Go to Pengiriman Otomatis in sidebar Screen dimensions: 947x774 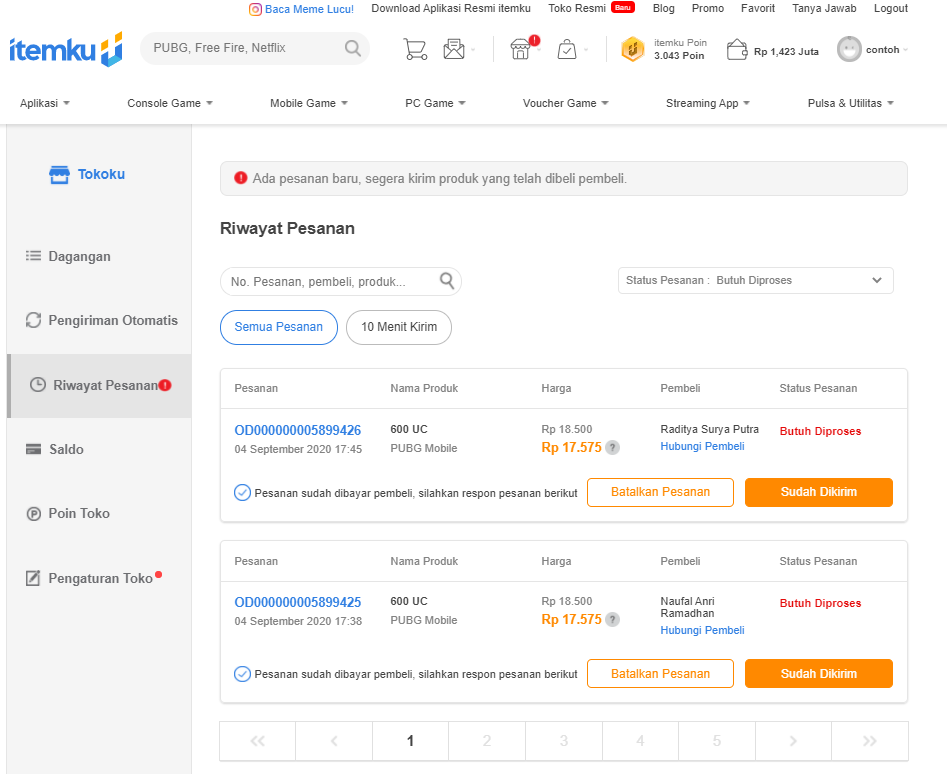[x=112, y=321]
